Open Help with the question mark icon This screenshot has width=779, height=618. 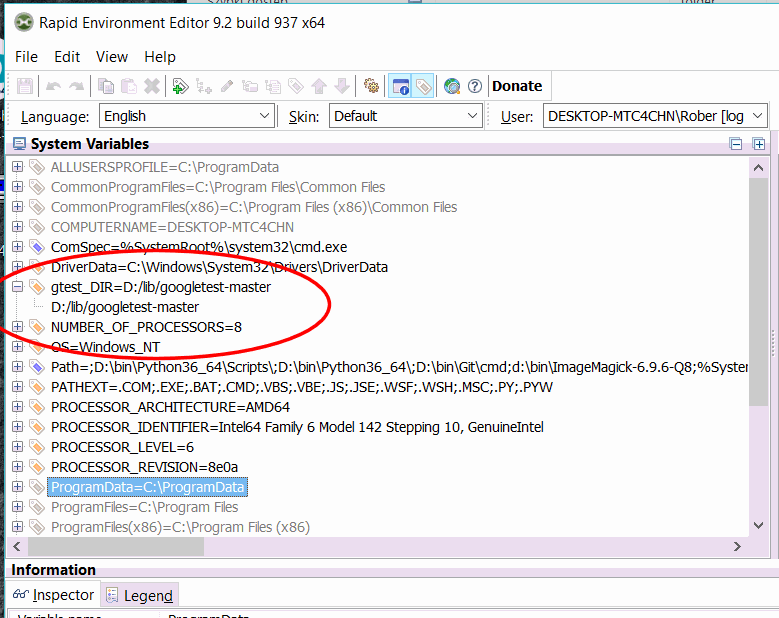[474, 86]
